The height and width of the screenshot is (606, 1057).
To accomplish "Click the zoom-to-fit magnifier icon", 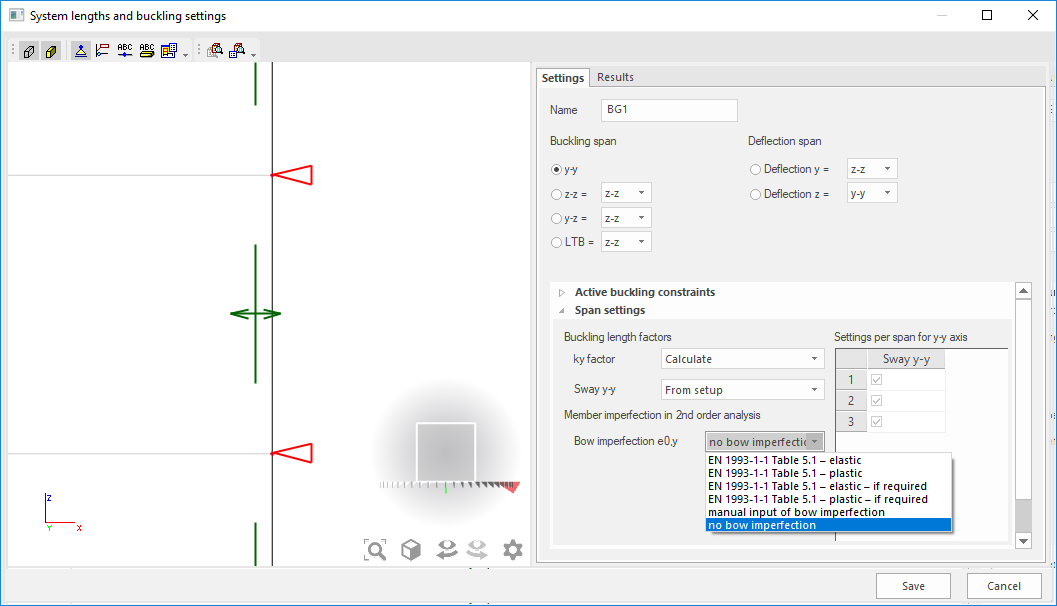I will pos(375,549).
